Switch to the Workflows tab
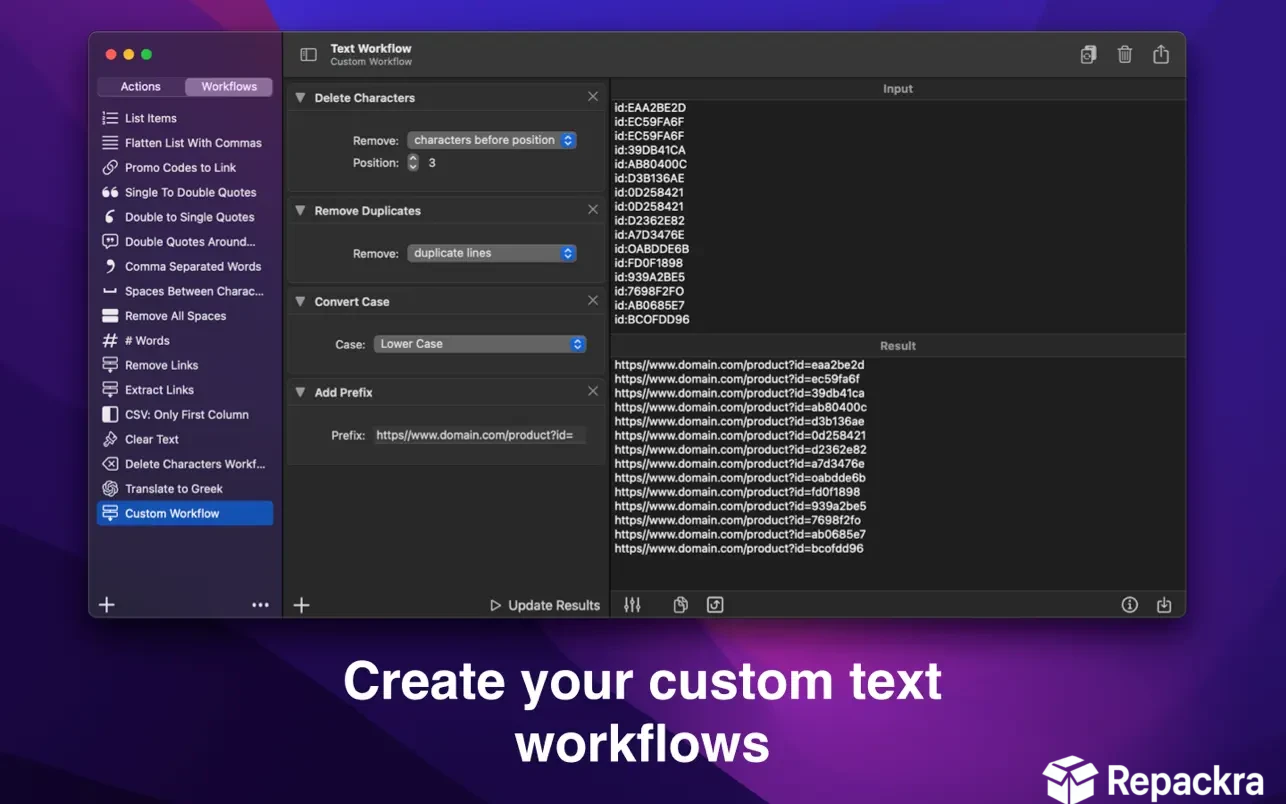The height and width of the screenshot is (804, 1286). point(229,87)
